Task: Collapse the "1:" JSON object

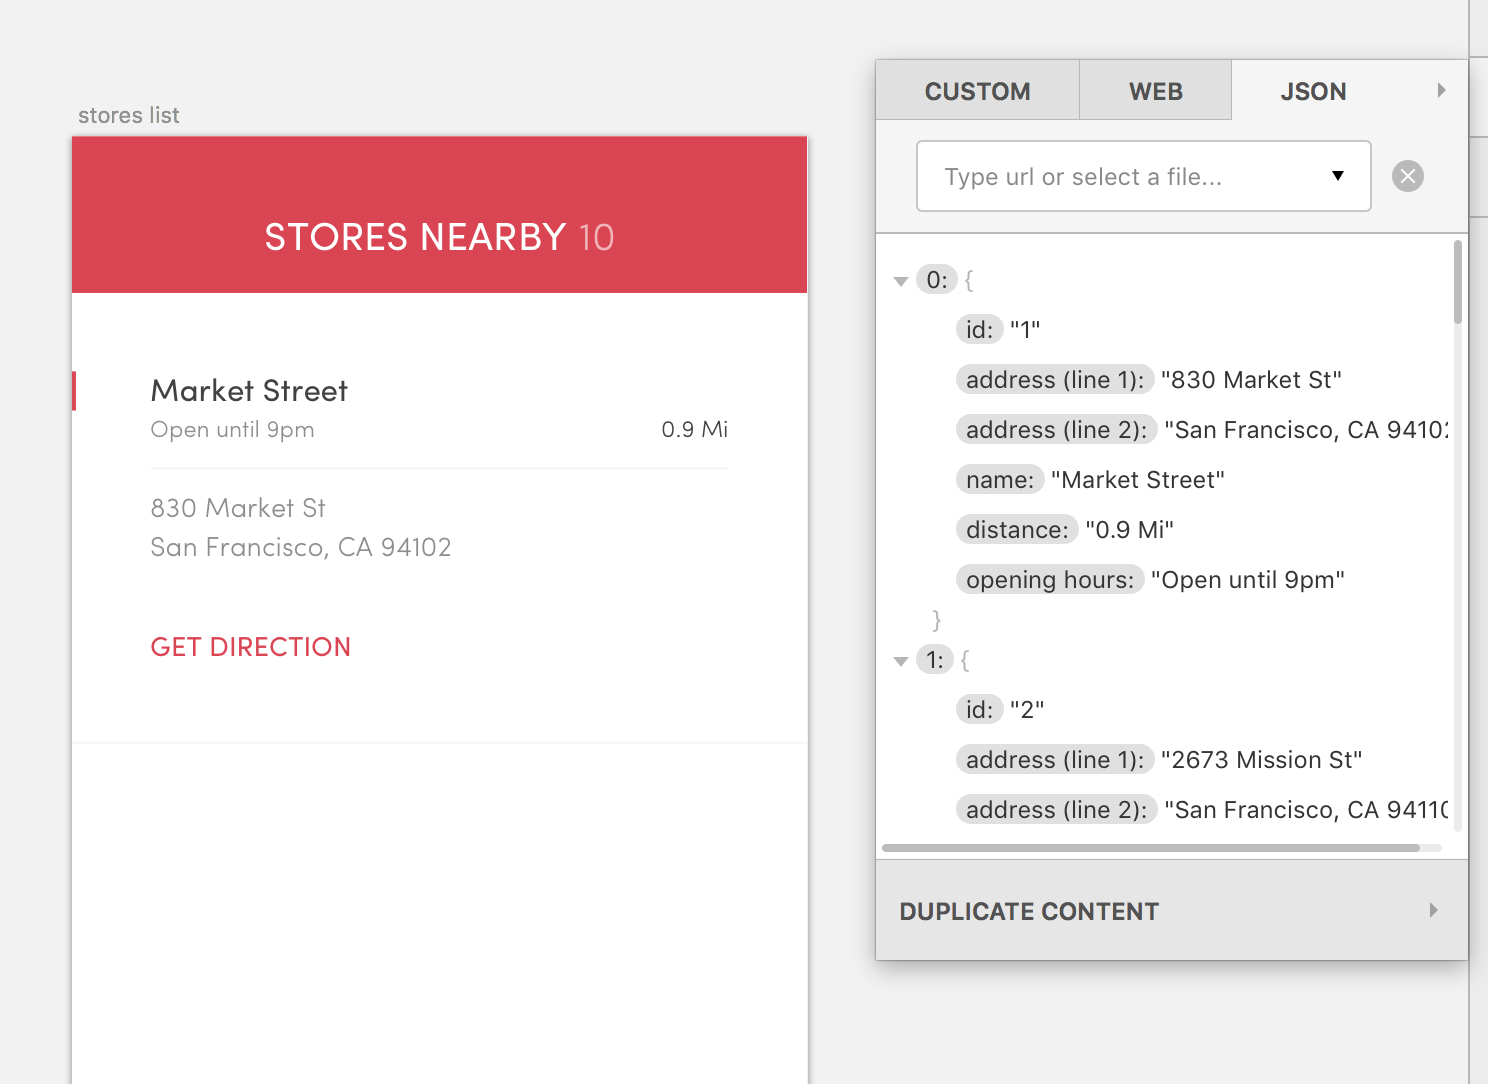Action: pos(900,660)
